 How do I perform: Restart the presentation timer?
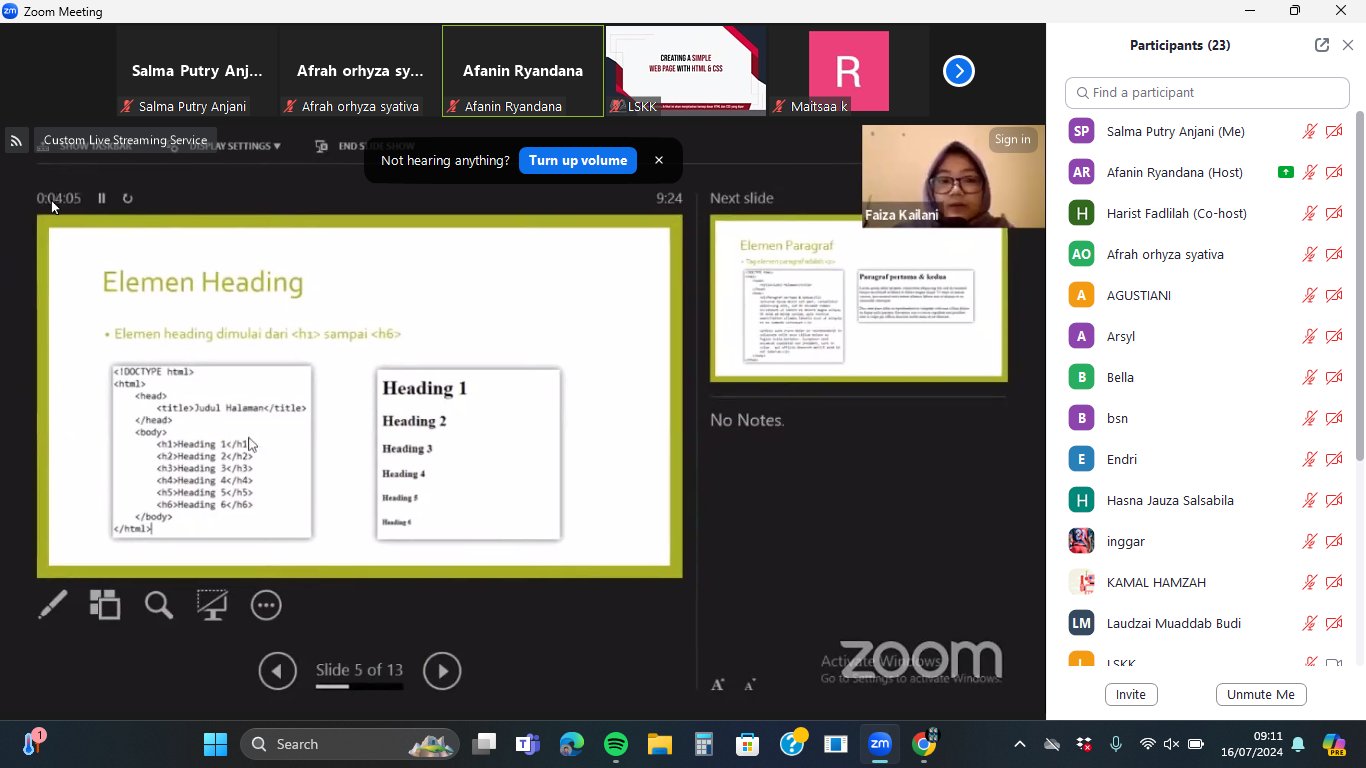click(x=128, y=198)
